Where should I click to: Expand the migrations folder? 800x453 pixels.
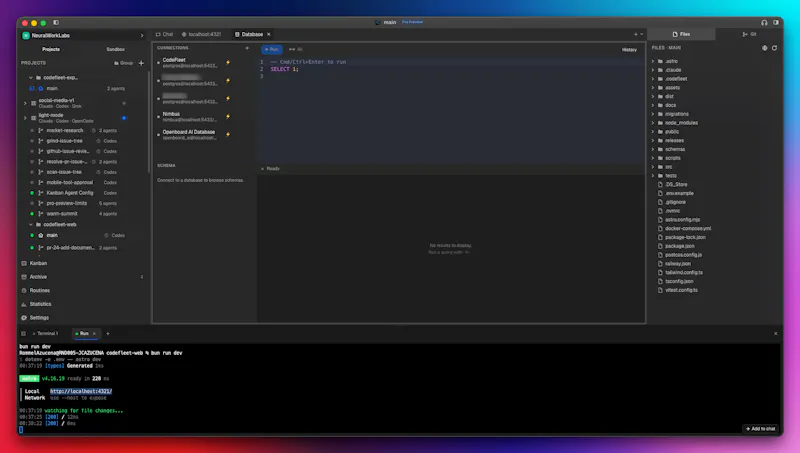[x=653, y=114]
